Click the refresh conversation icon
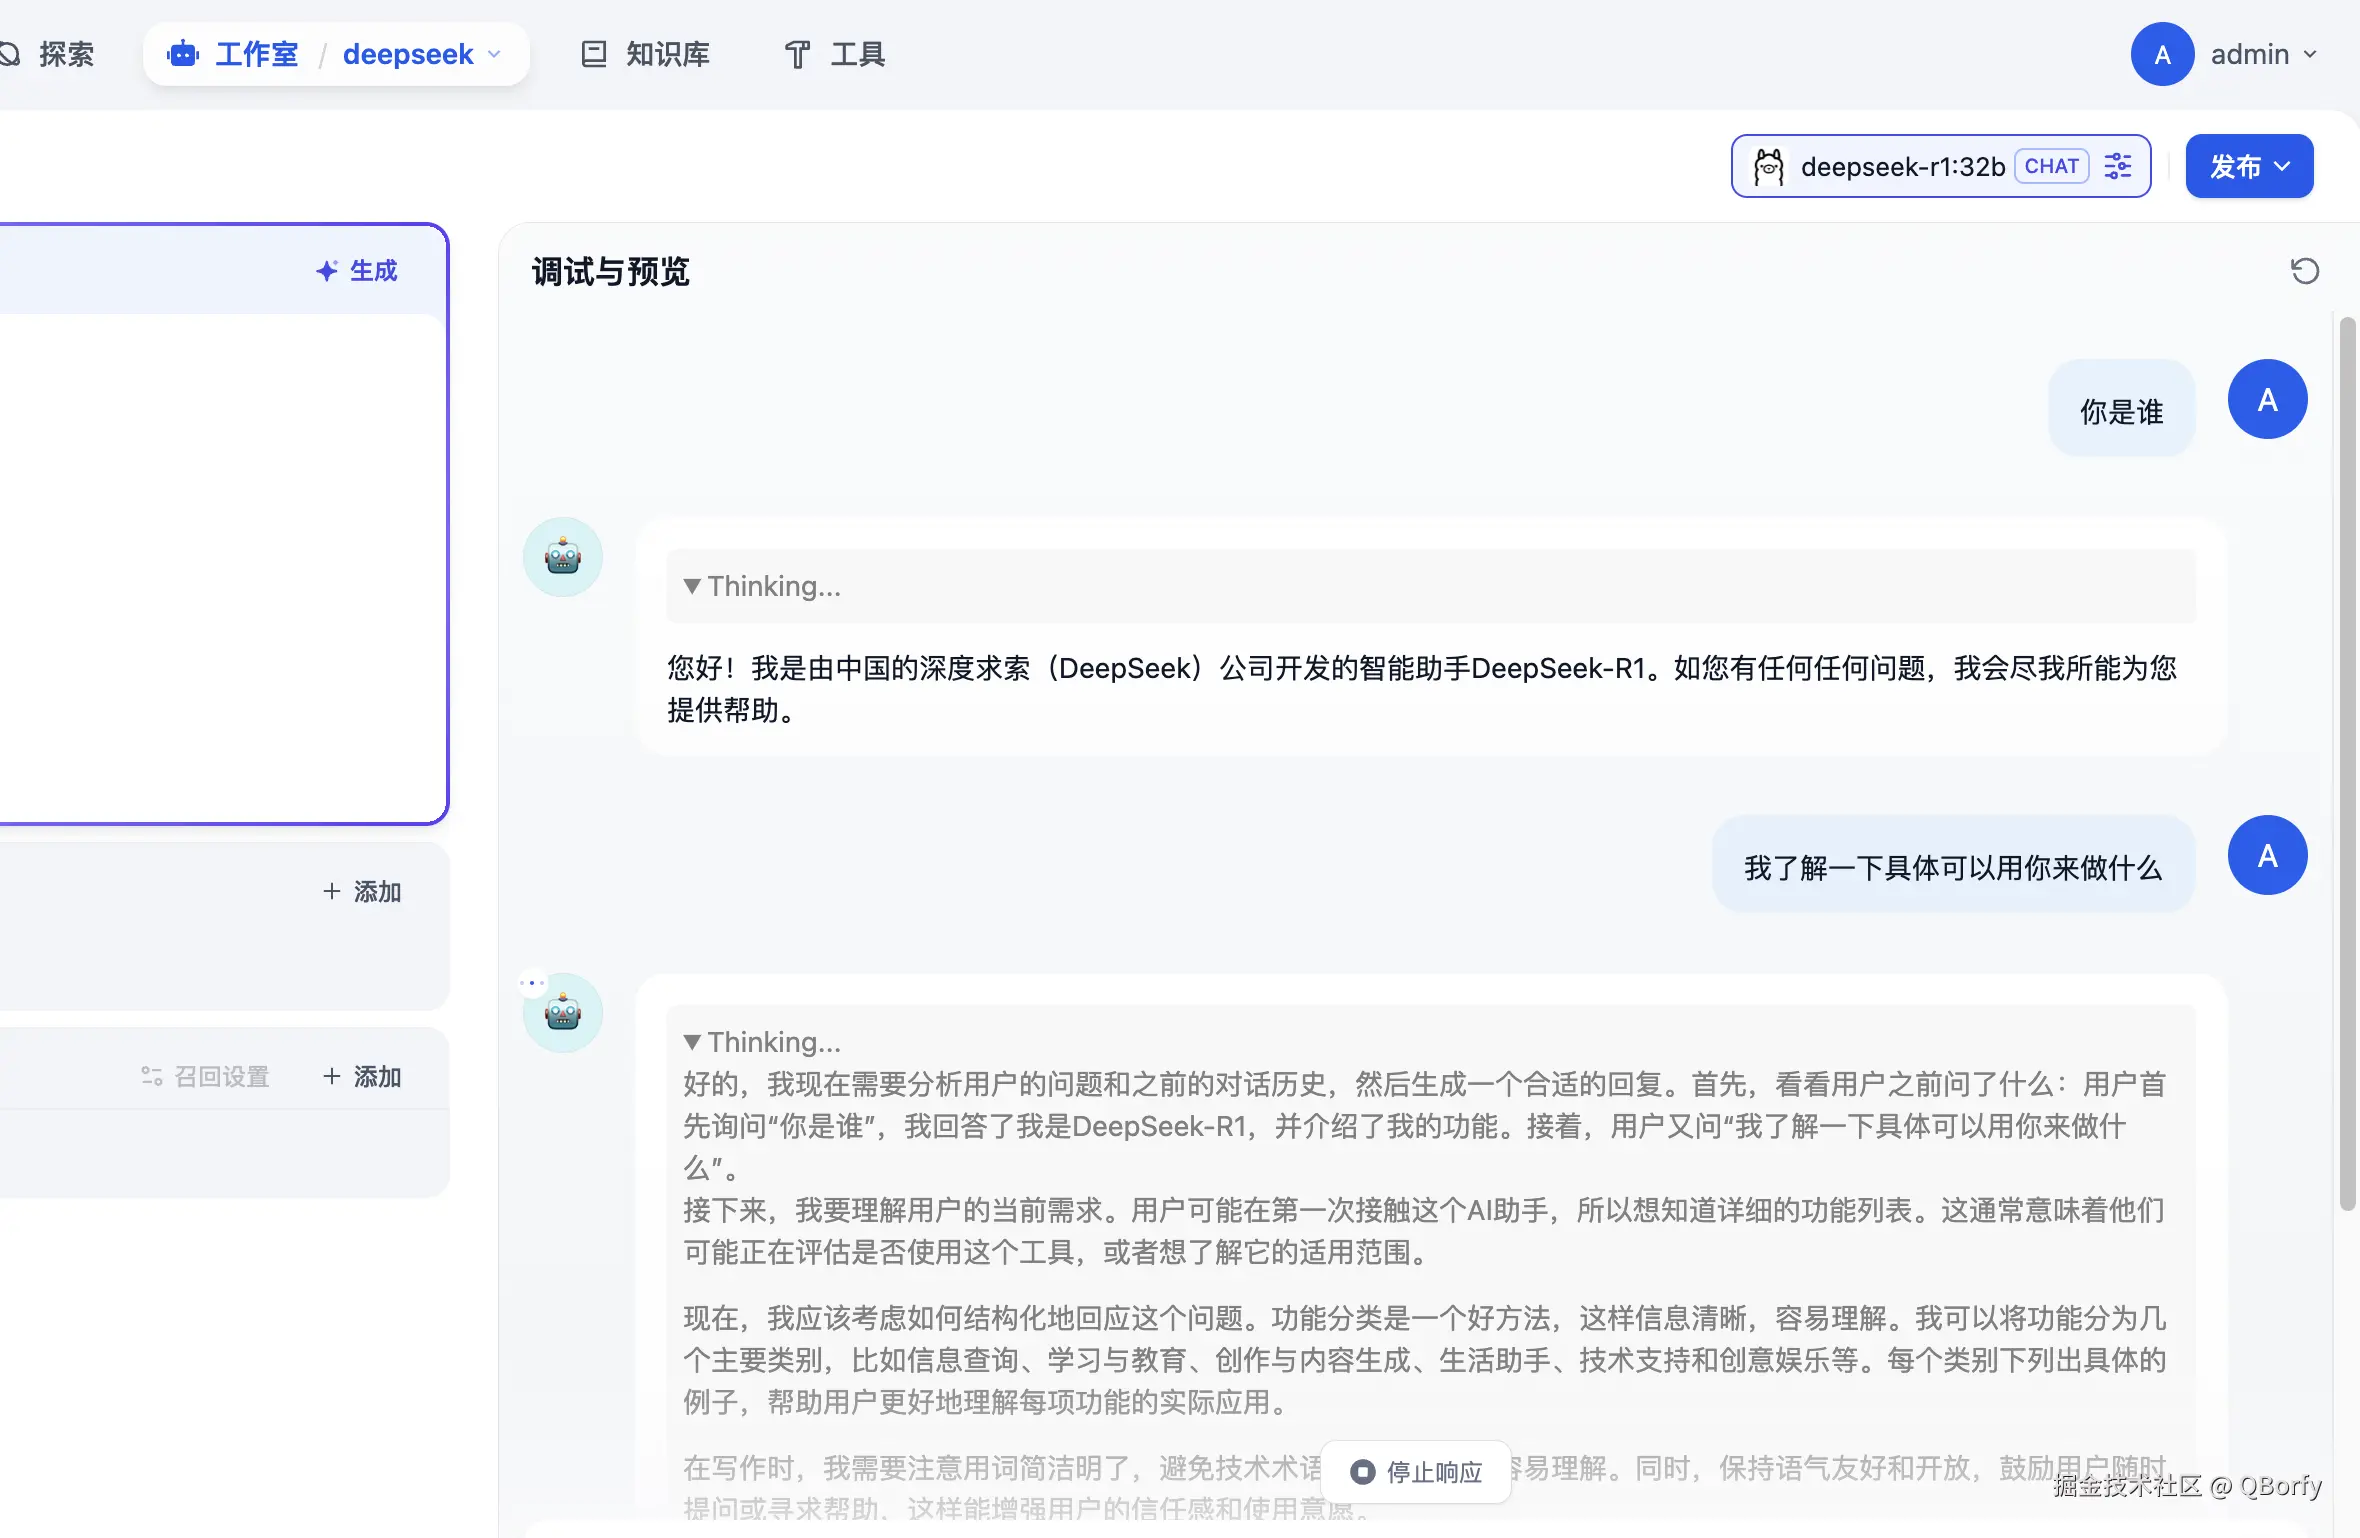The image size is (2360, 1538). pyautogui.click(x=2304, y=271)
